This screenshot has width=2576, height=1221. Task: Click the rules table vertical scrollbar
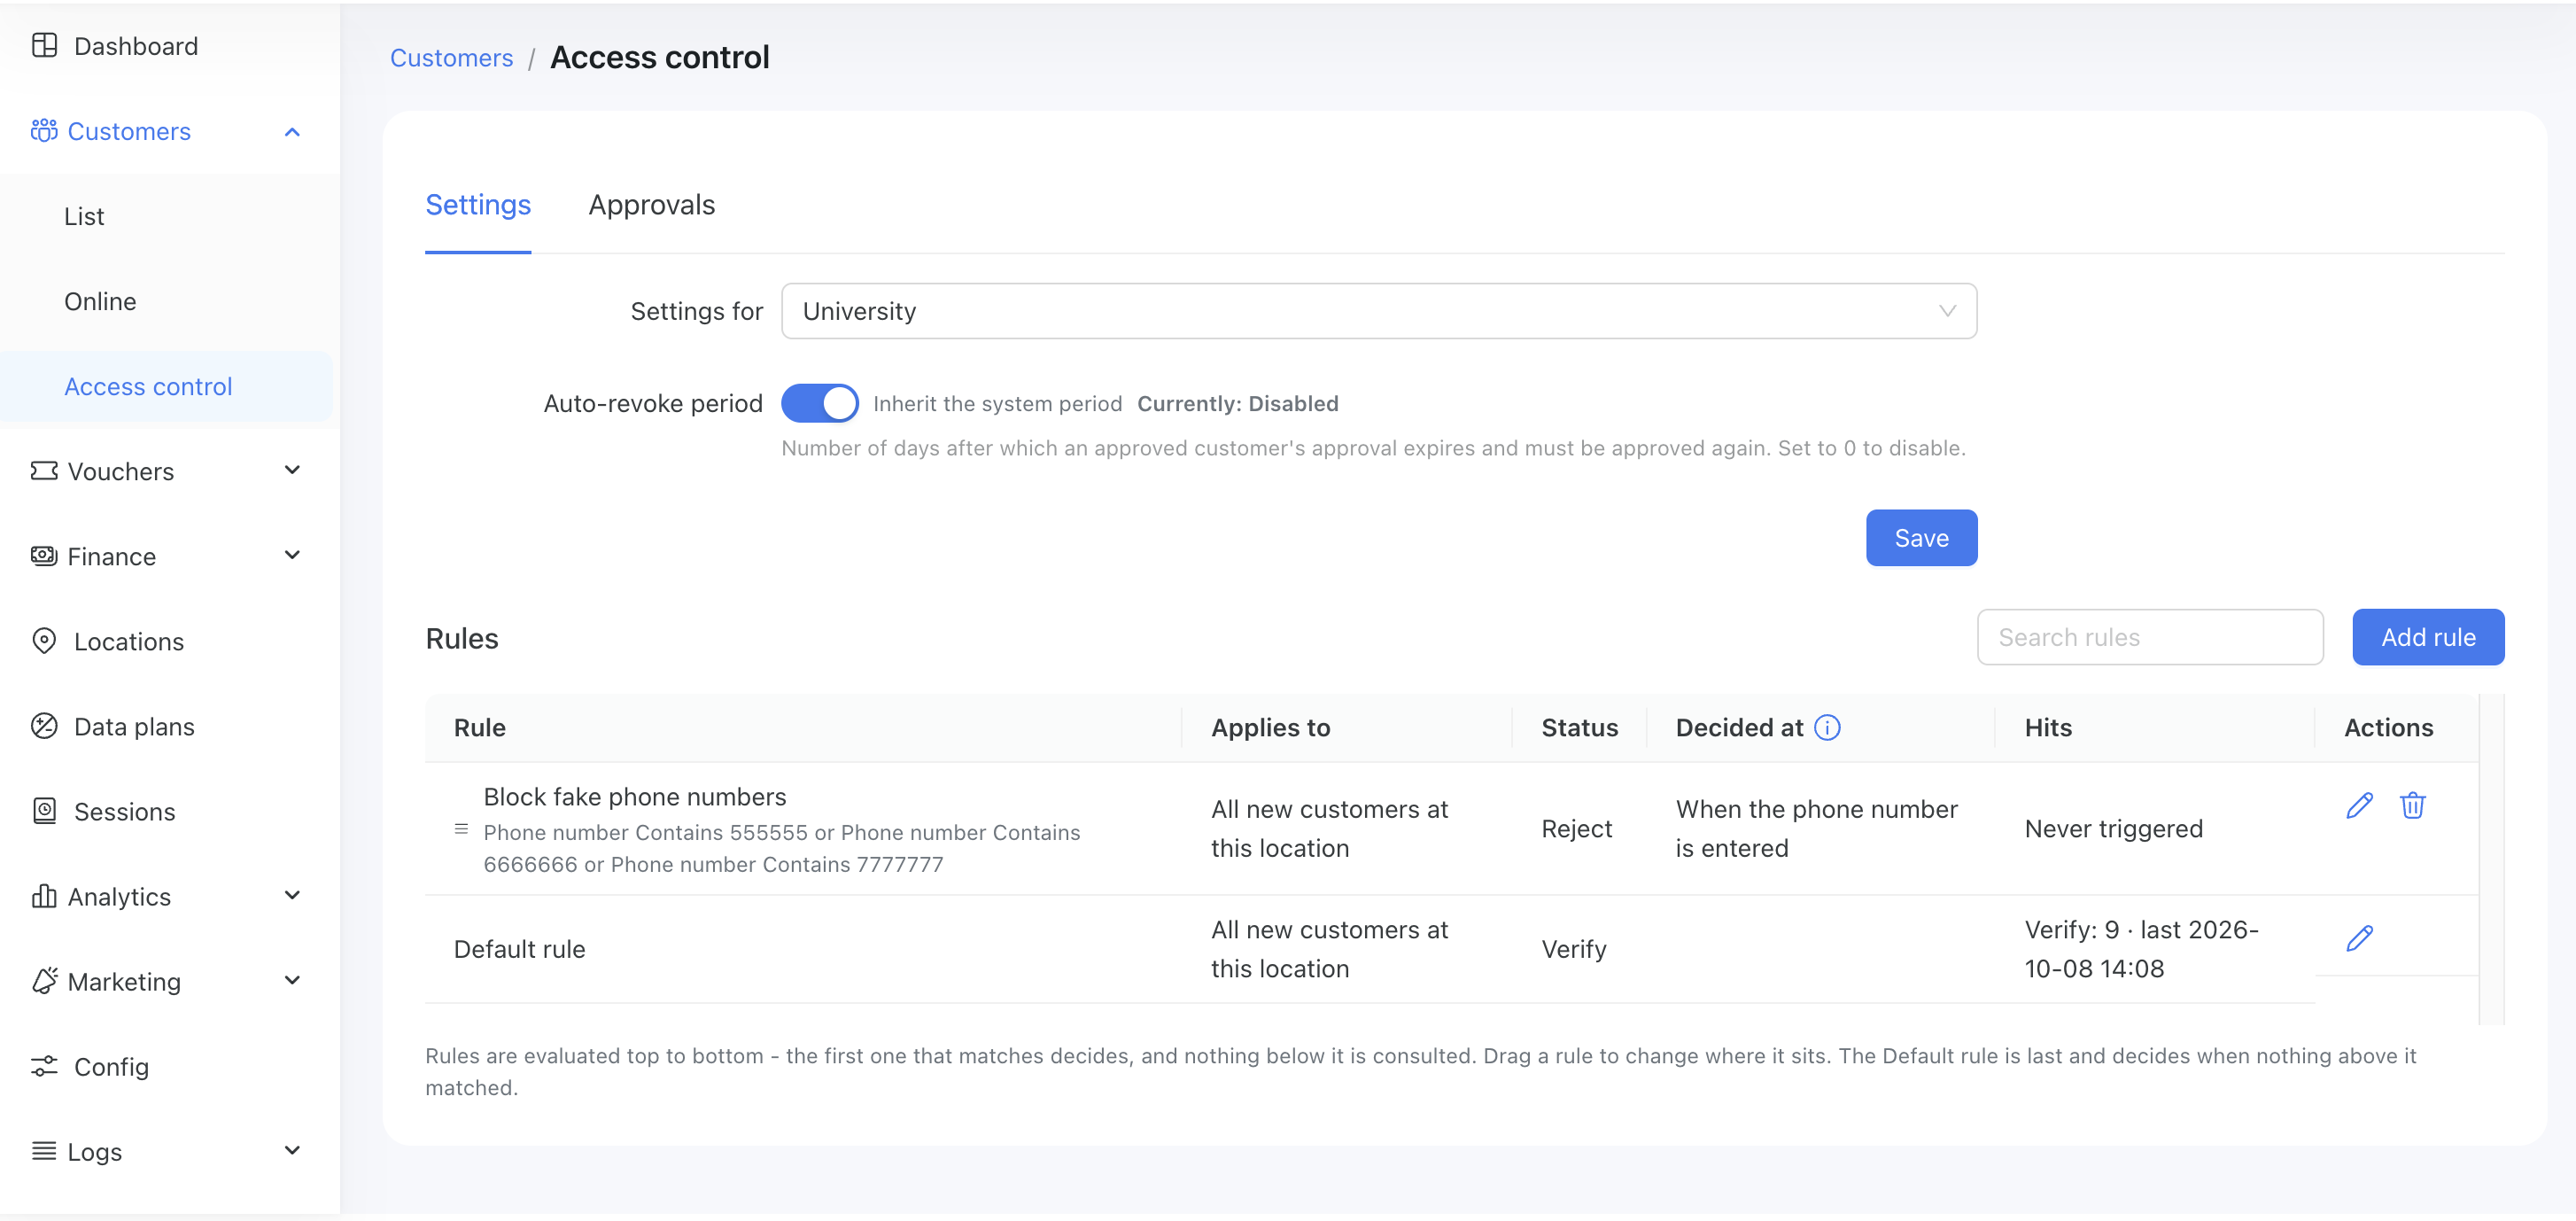(2492, 859)
